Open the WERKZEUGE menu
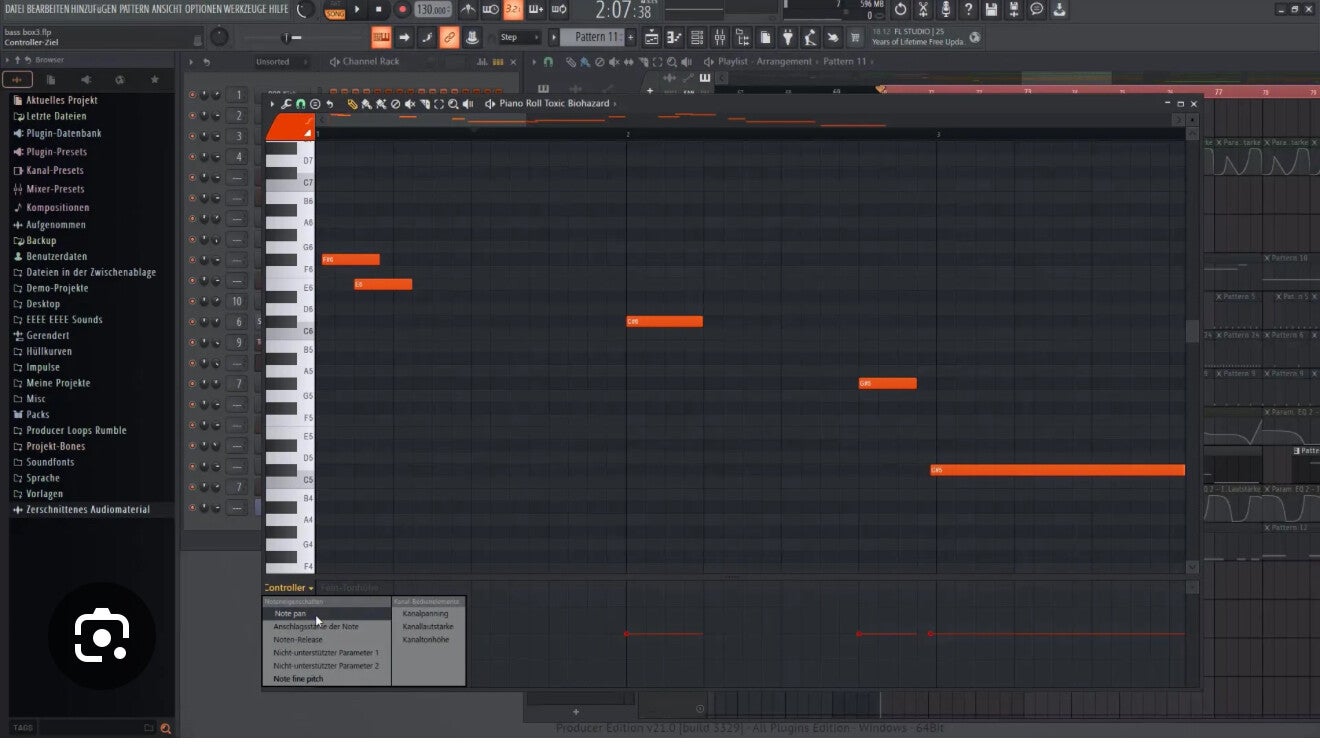The height and width of the screenshot is (745, 1320). [x=246, y=9]
